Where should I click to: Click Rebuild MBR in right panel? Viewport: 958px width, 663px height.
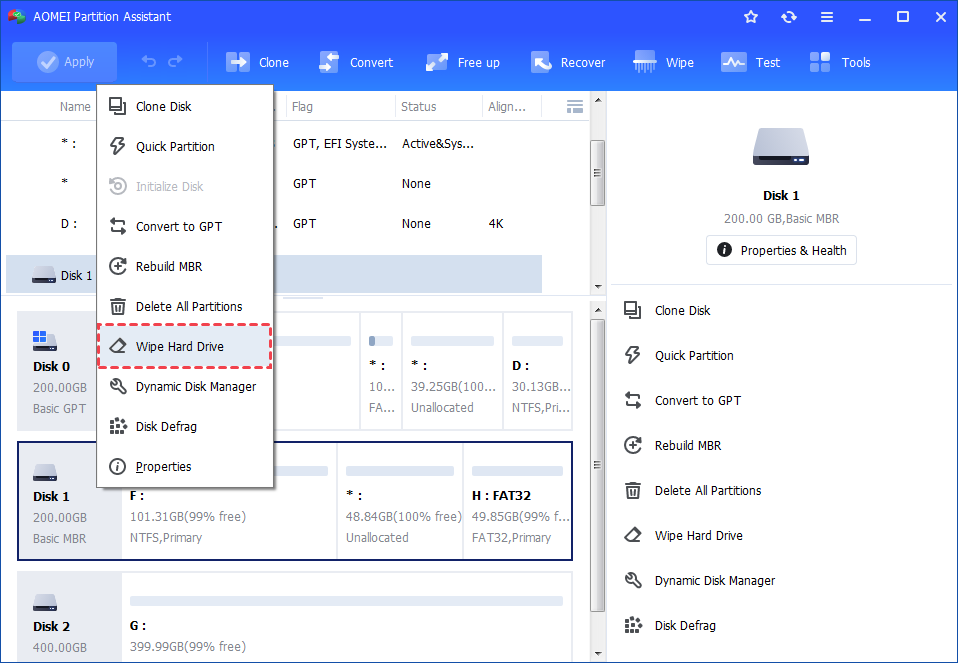(672, 445)
